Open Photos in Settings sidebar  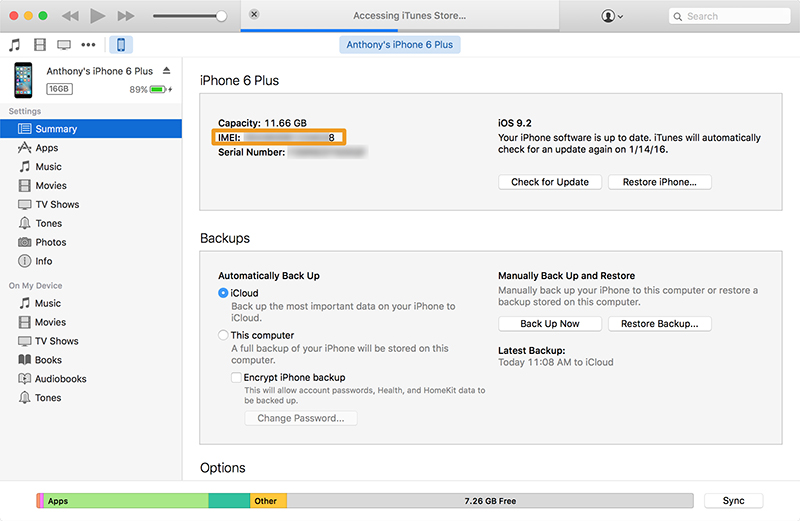click(x=91, y=242)
